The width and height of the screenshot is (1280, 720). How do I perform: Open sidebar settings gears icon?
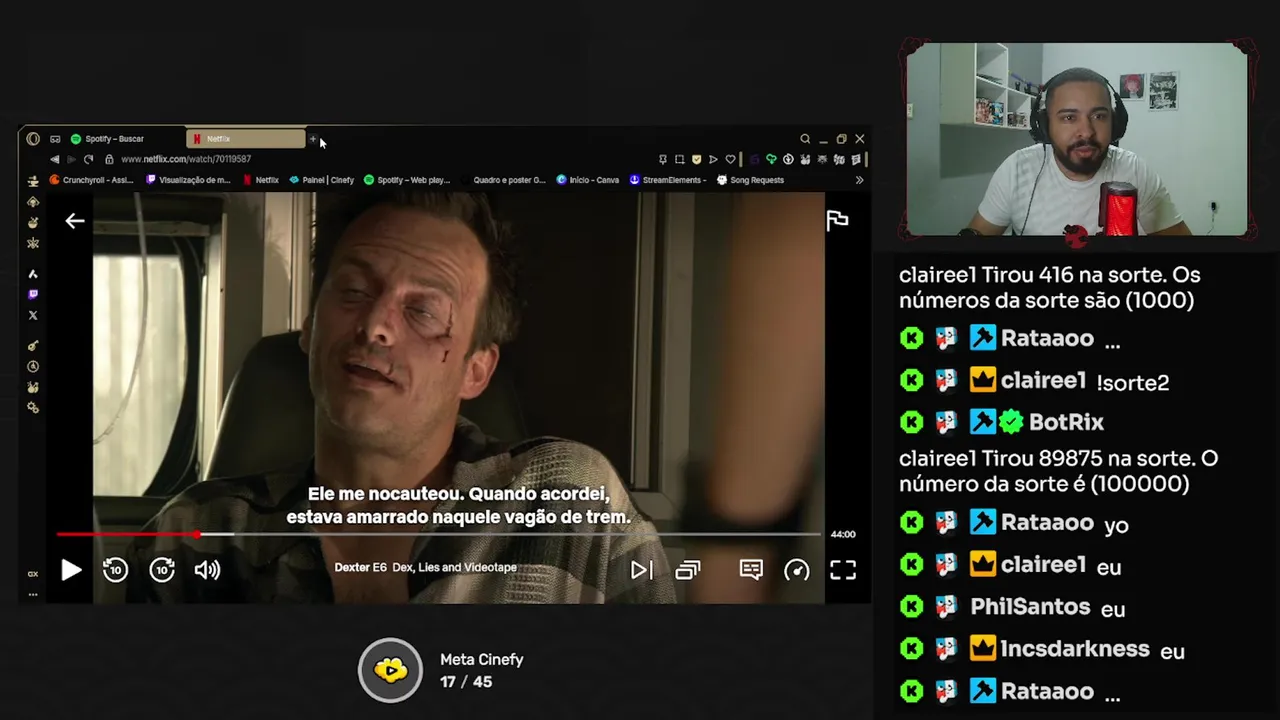tap(33, 408)
